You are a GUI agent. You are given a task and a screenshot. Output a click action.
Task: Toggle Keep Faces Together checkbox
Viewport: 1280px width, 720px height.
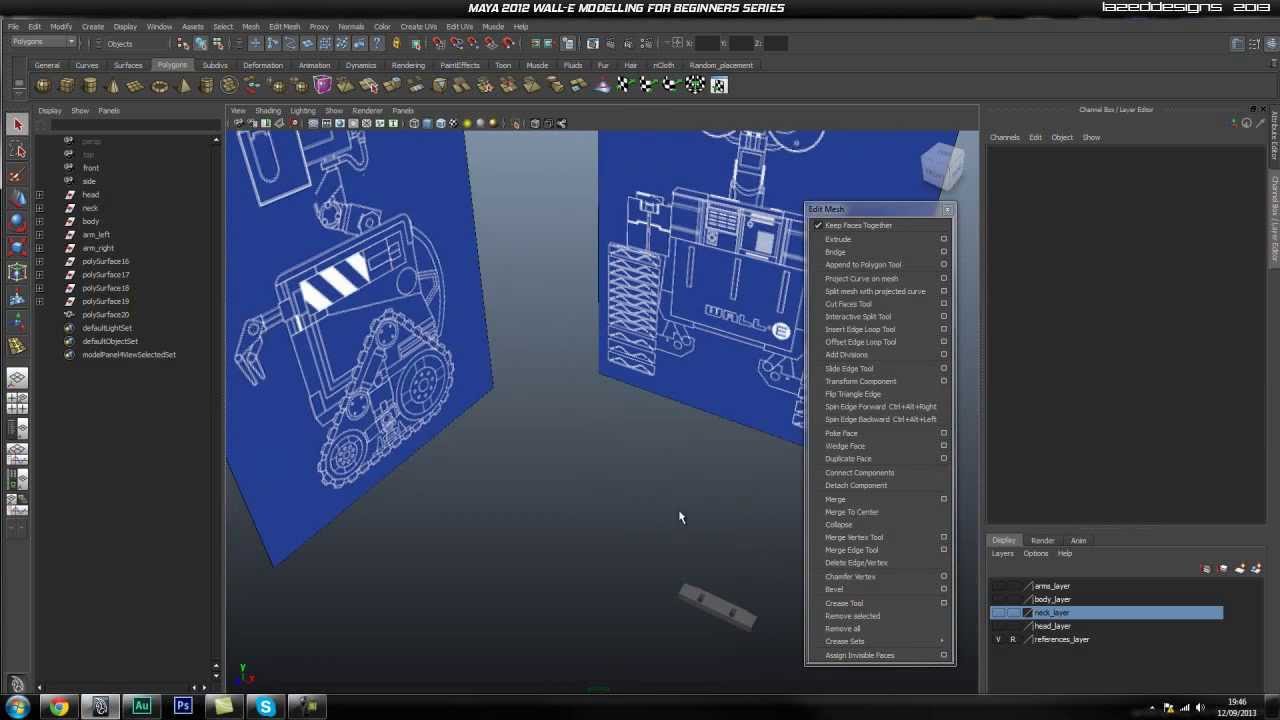[x=818, y=226]
